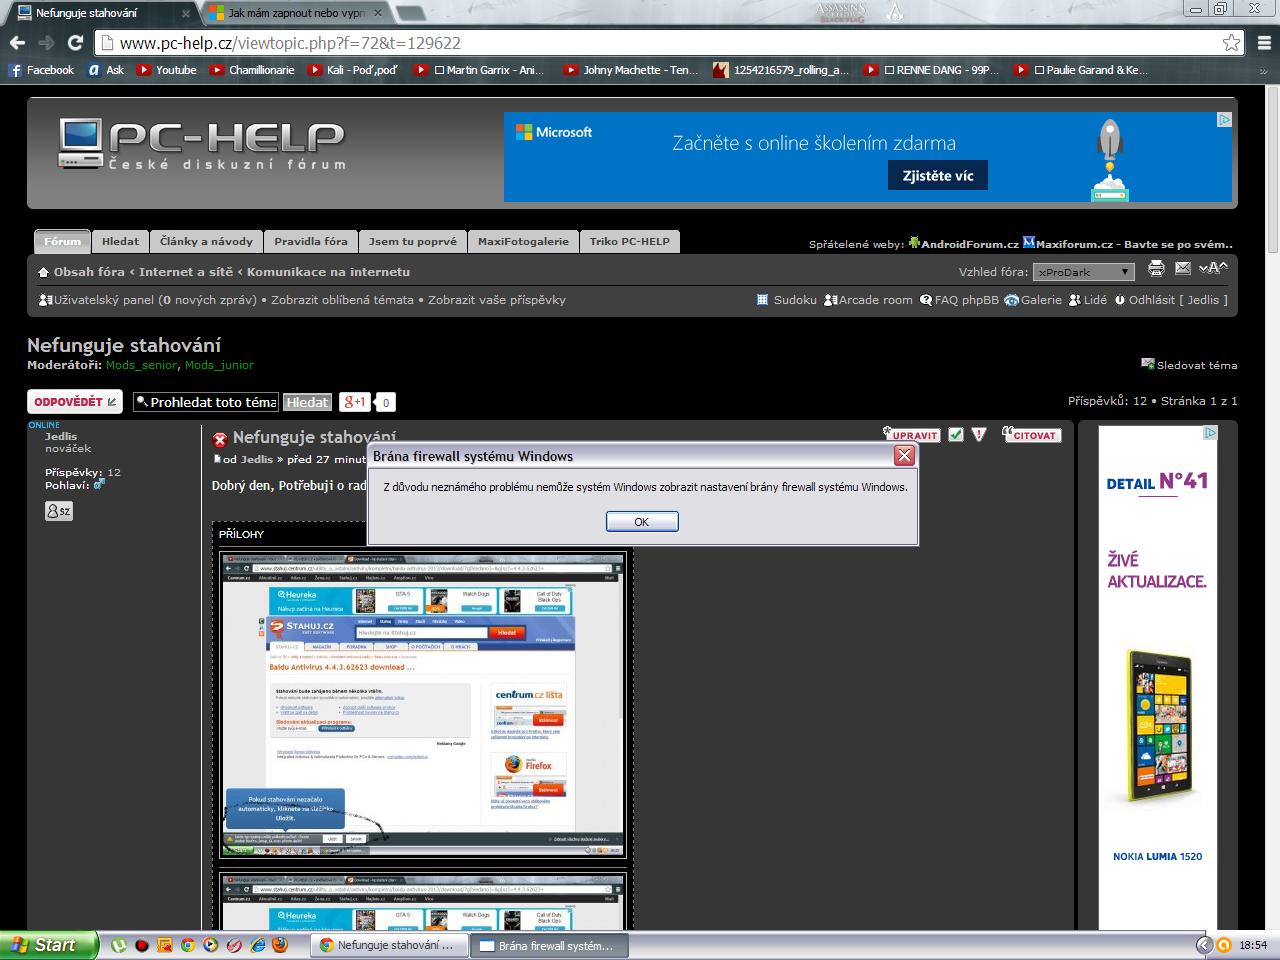The image size is (1280, 960).
Task: Open the 'Pravidla fóra' tab
Action: coord(311,241)
